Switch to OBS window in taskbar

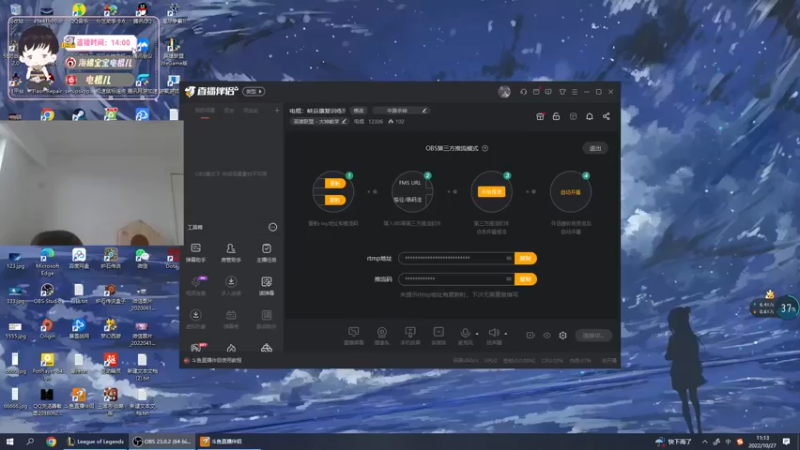(x=162, y=441)
